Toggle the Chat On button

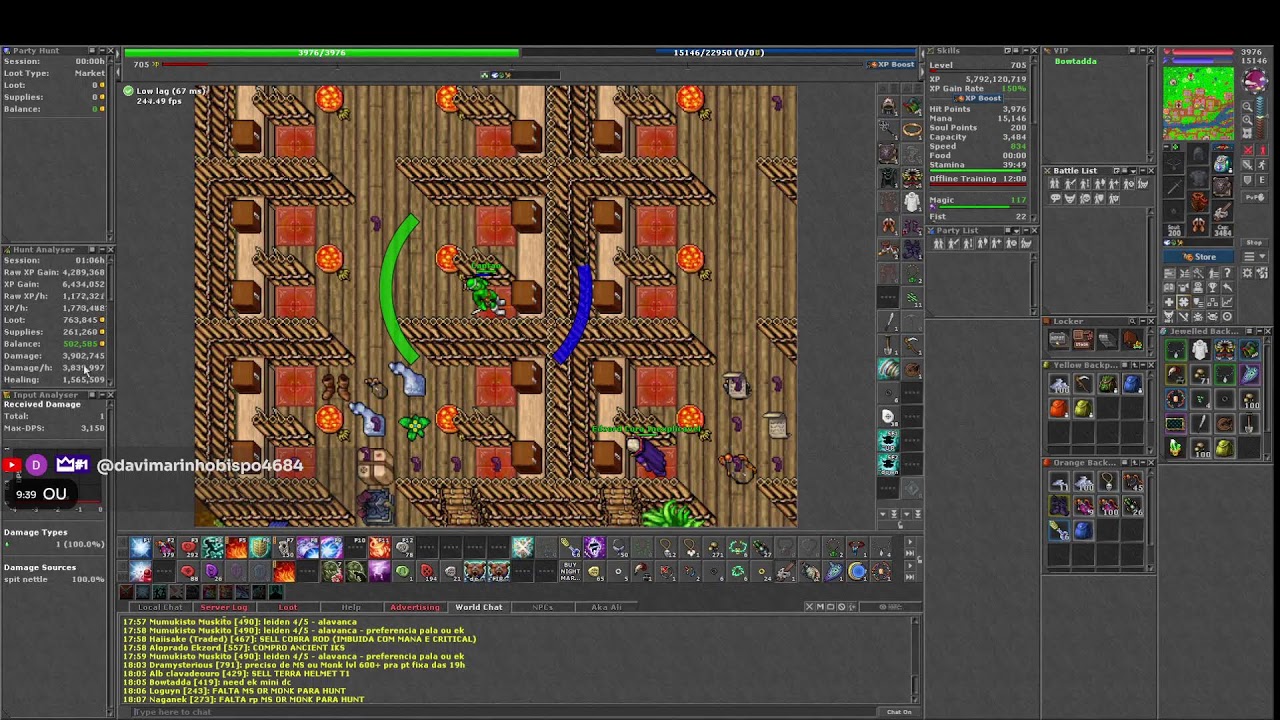click(899, 712)
